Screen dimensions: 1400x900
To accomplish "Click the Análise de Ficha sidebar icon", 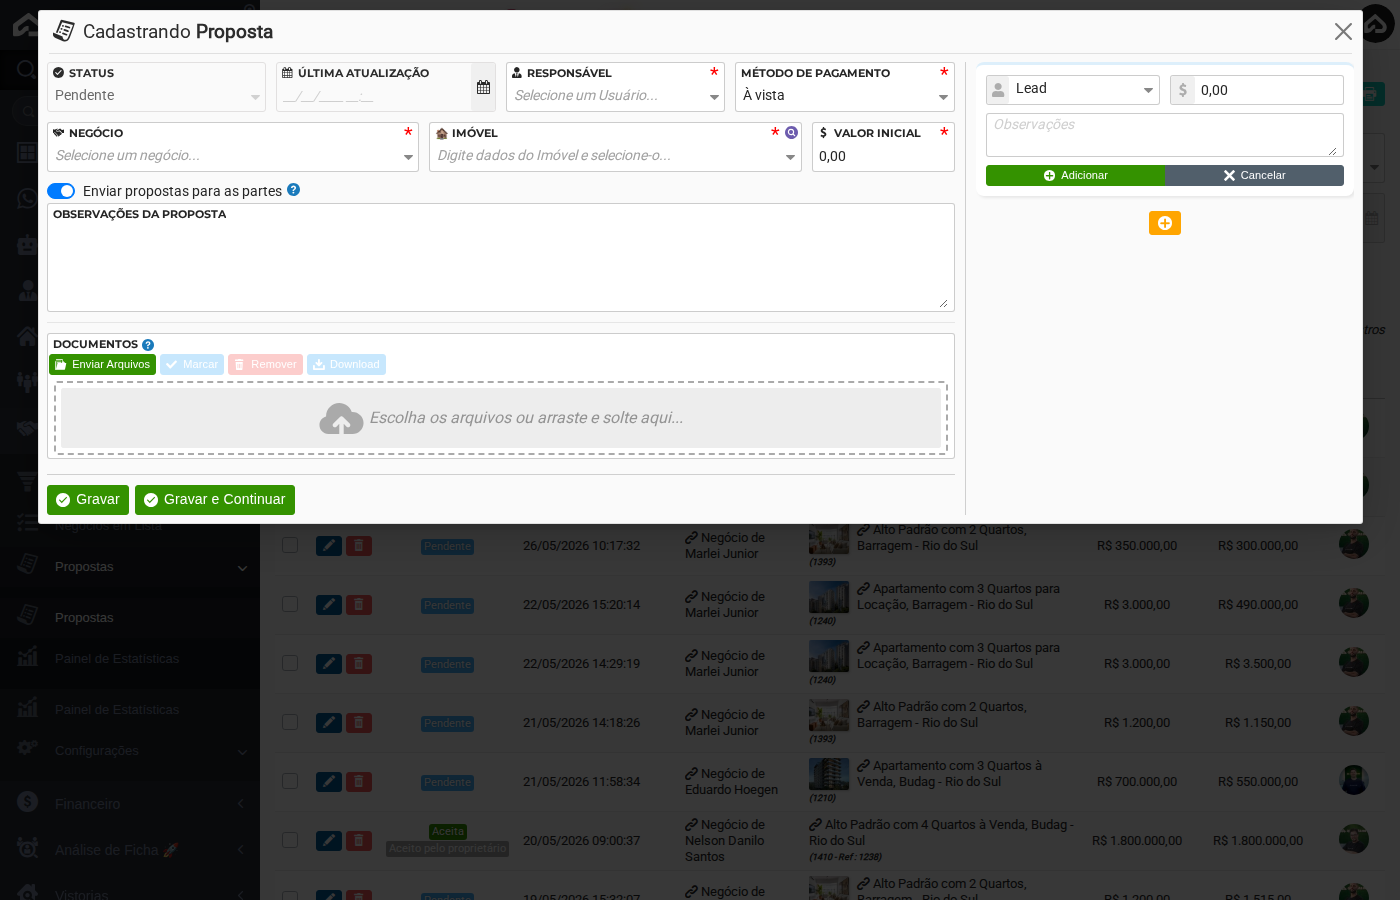I will coord(28,848).
